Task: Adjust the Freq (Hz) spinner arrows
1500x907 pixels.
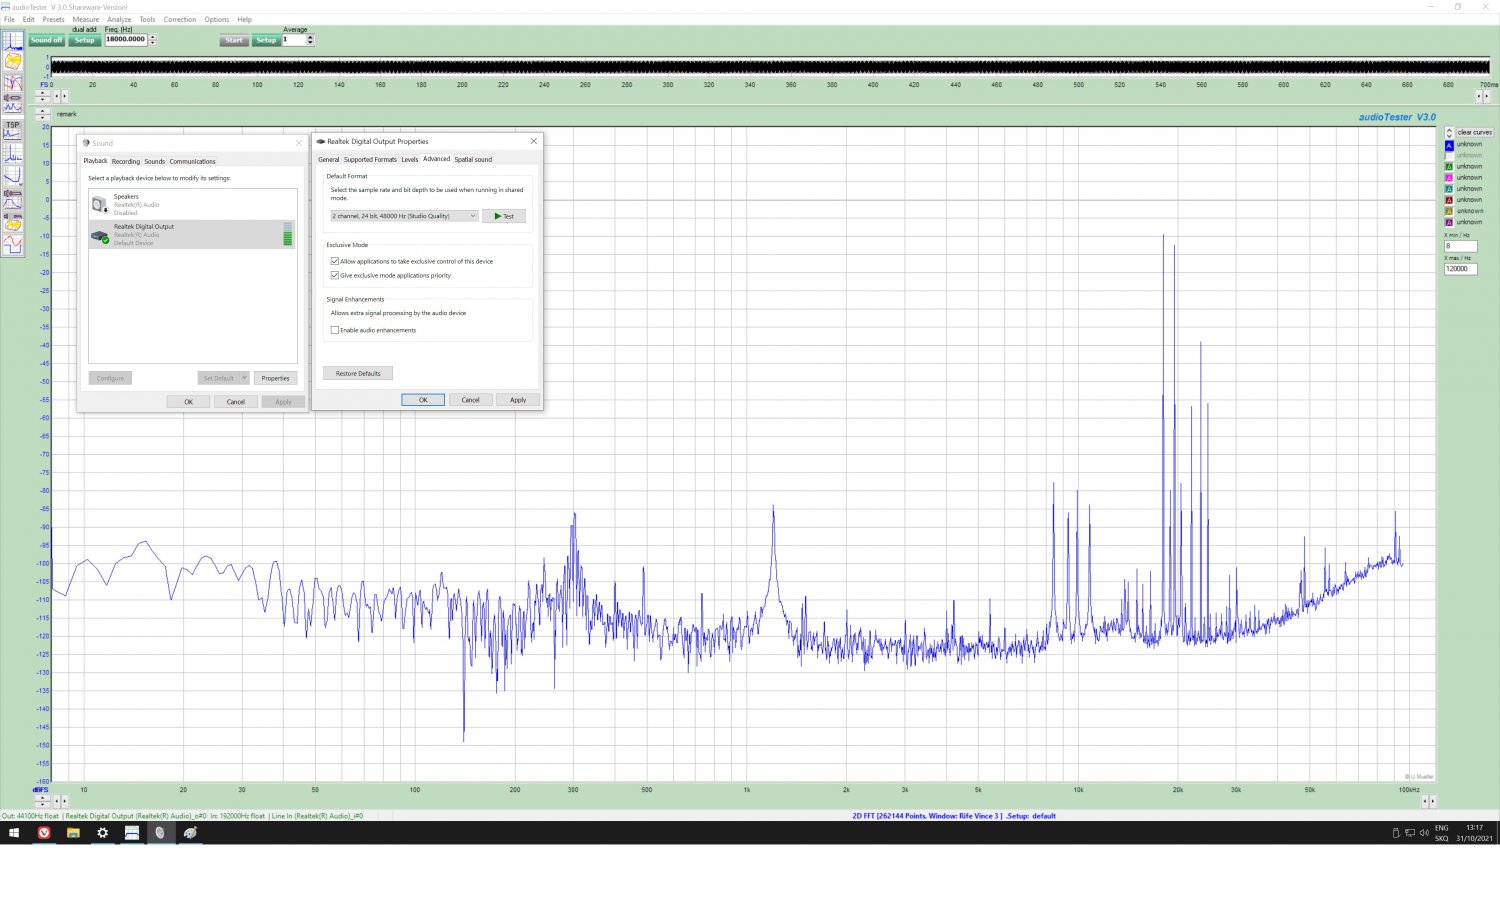Action: [x=152, y=40]
